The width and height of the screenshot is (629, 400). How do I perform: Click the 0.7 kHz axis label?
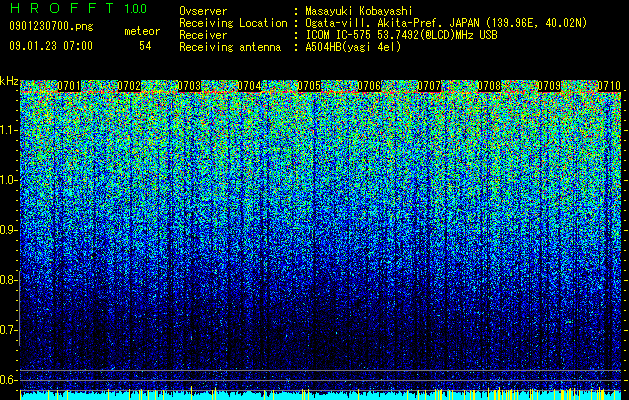coord(8,330)
